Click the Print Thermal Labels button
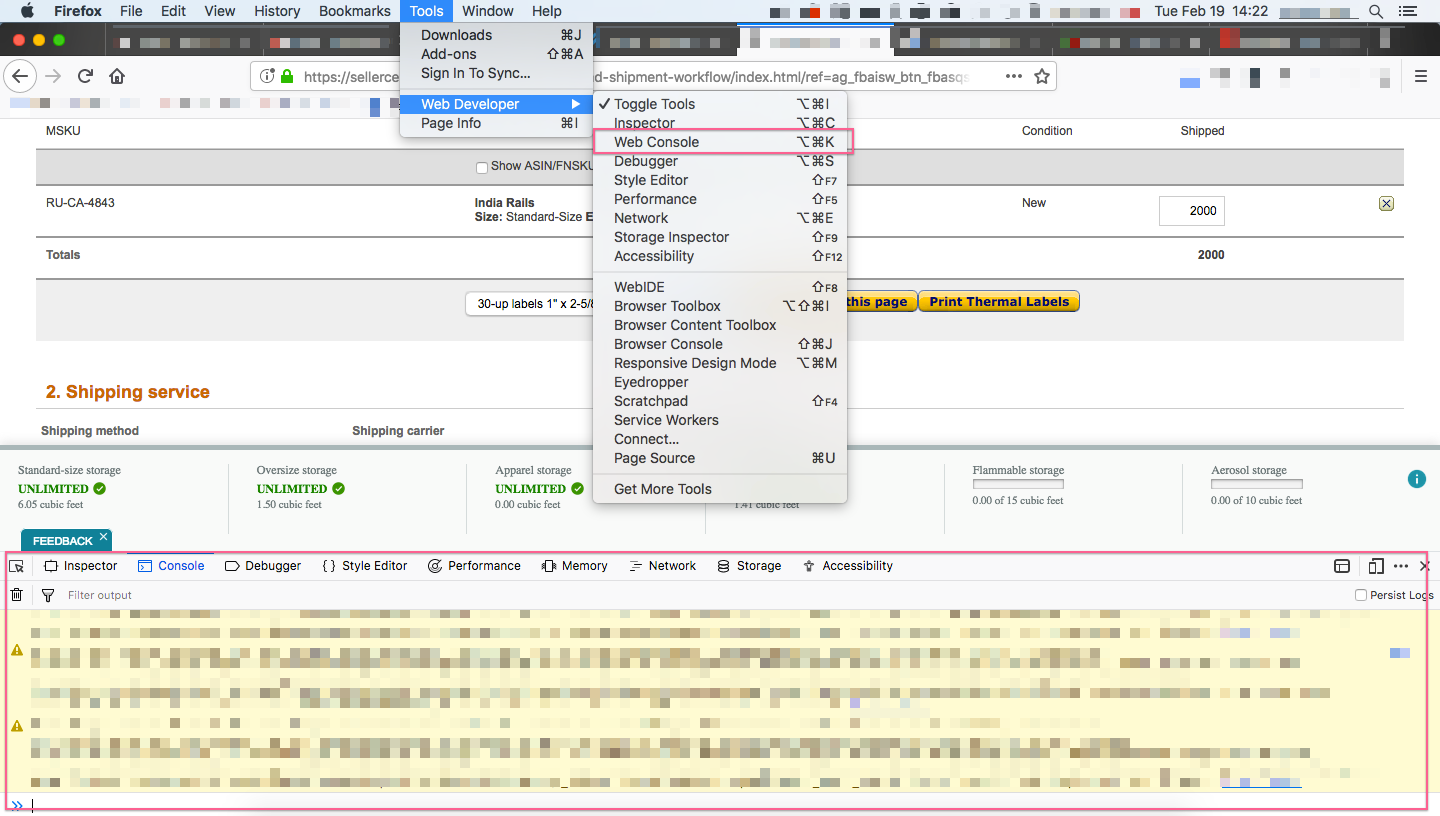Image resolution: width=1440 pixels, height=816 pixels. (x=998, y=302)
